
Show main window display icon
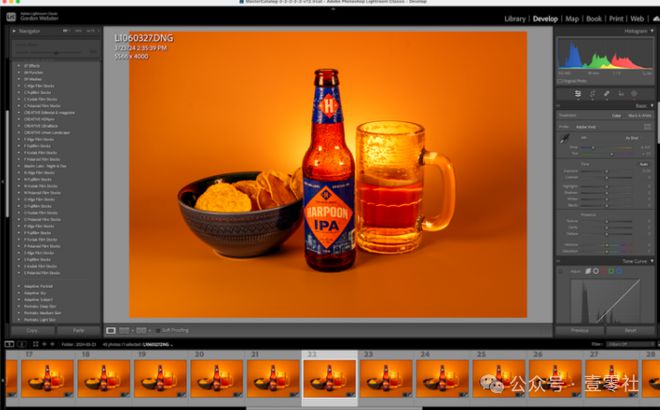(x=9, y=344)
